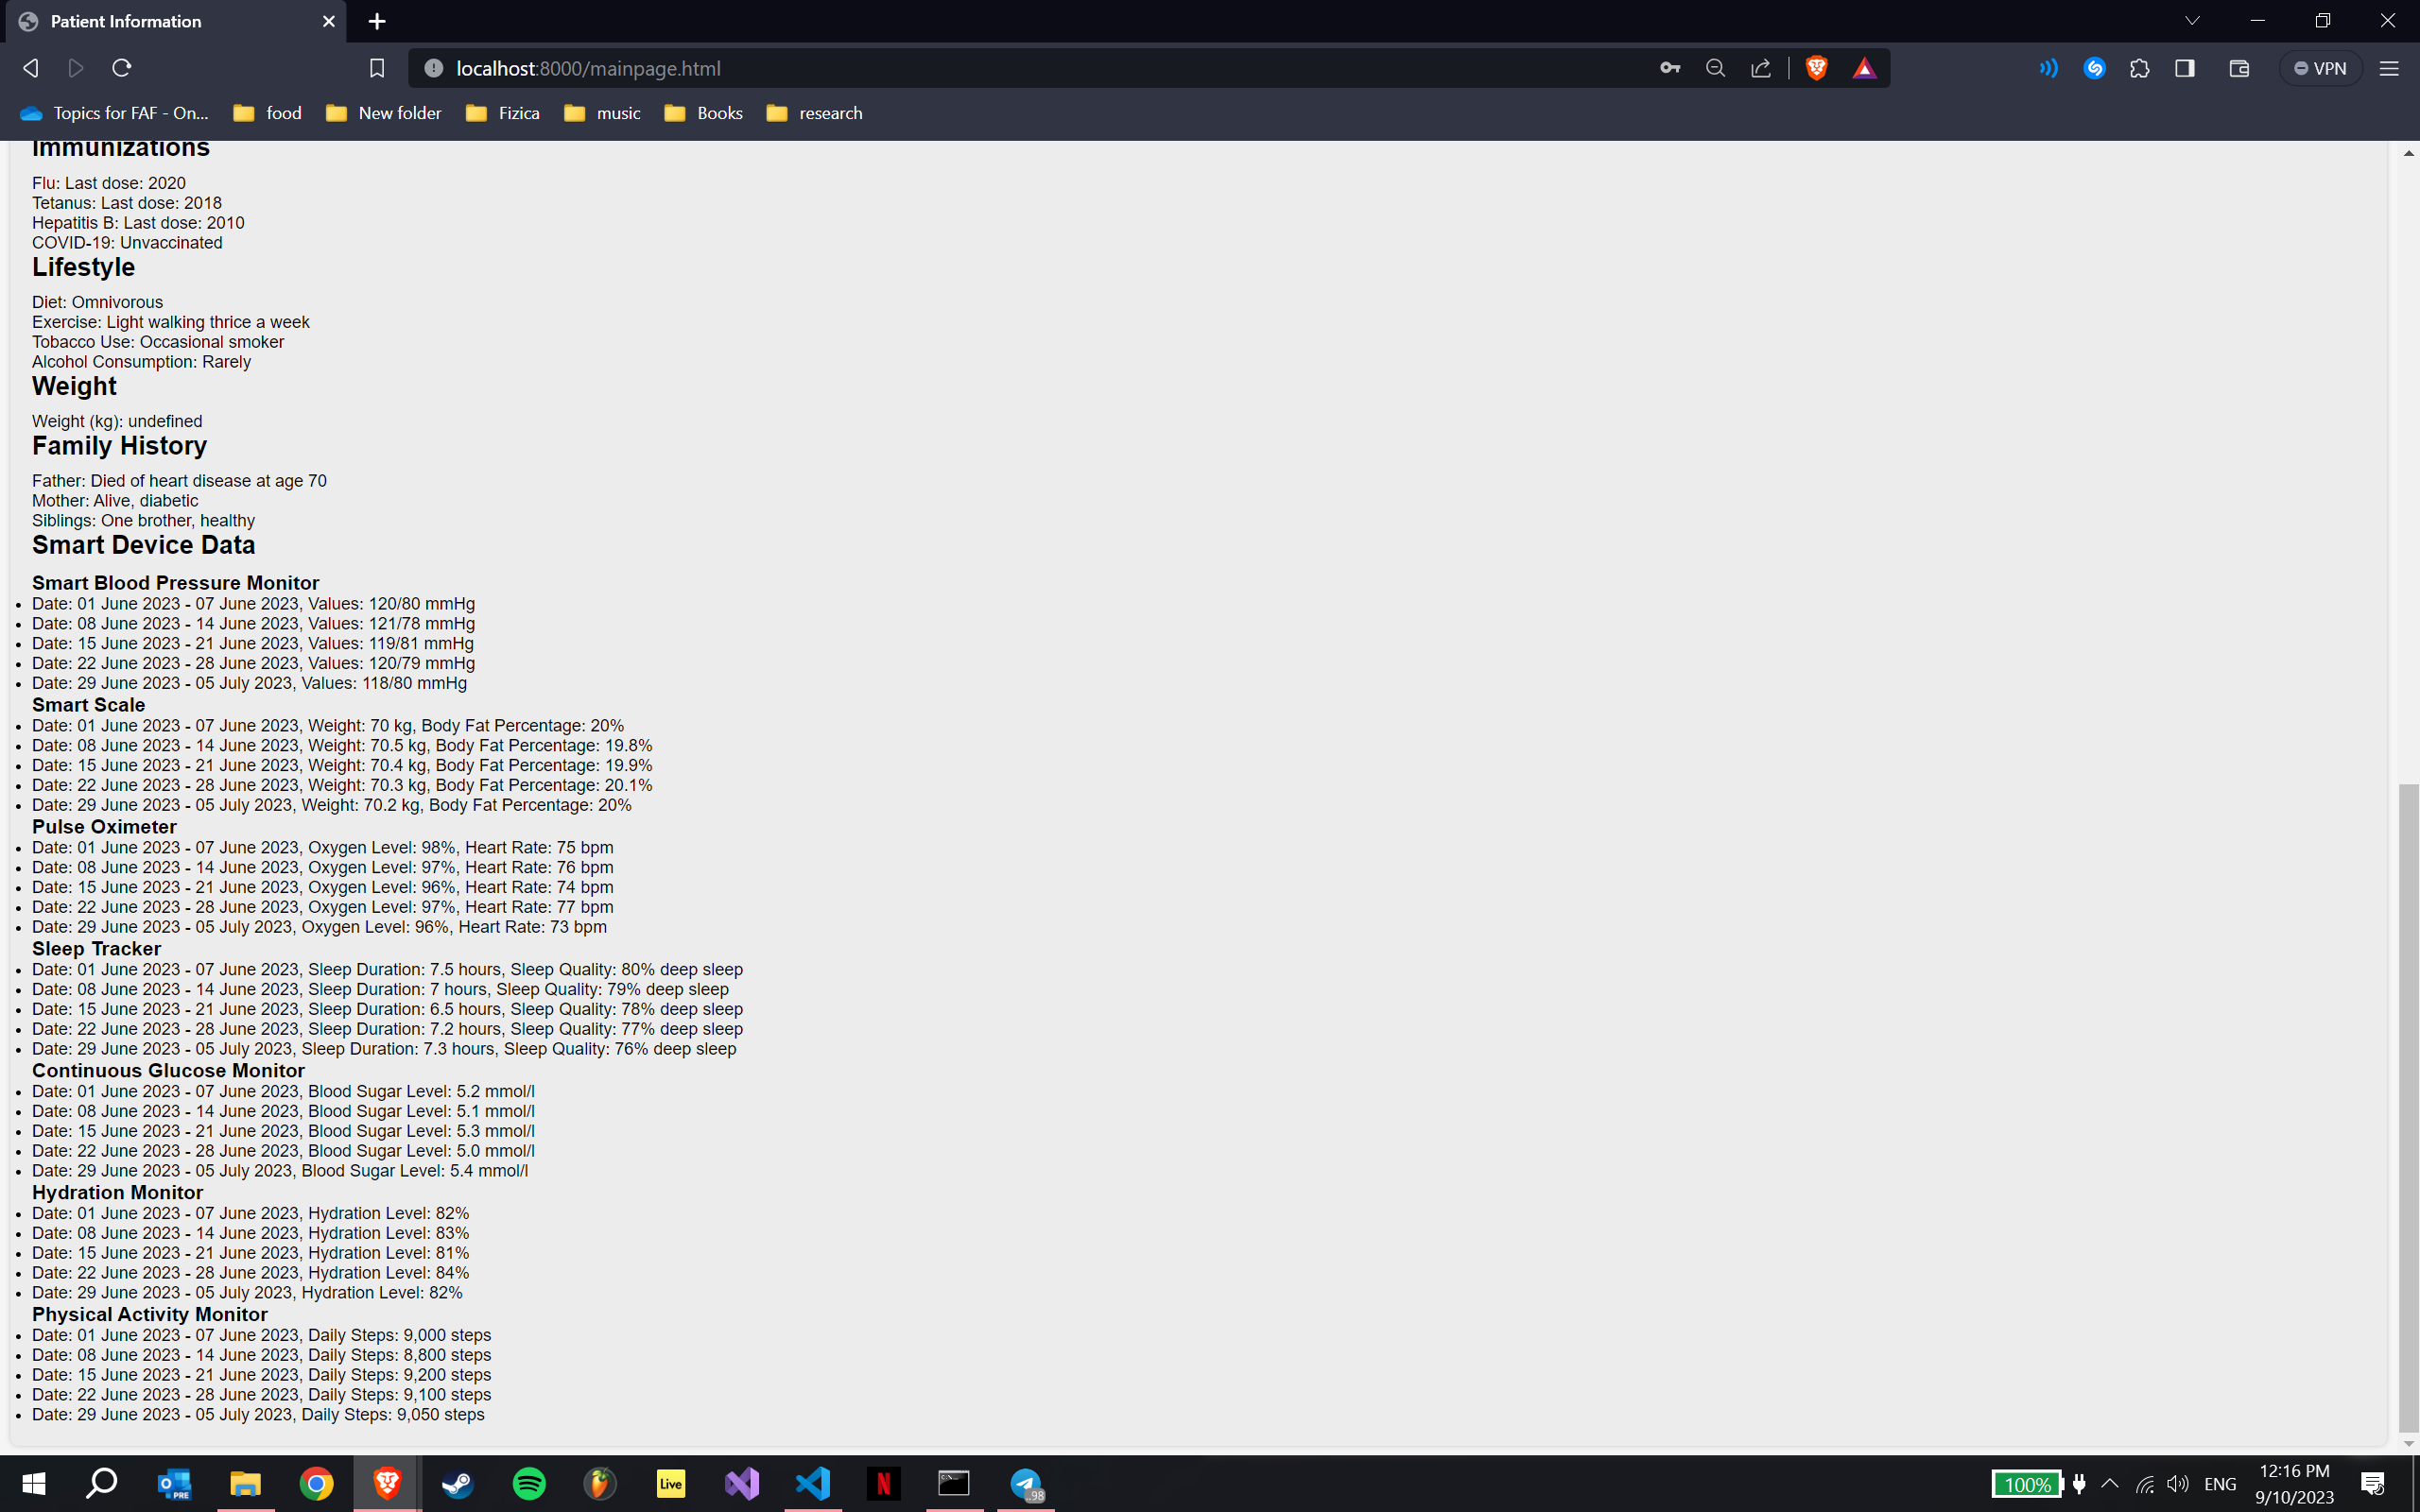Open the Brave Wallet icon
This screenshot has width=2420, height=1512.
click(x=2239, y=68)
